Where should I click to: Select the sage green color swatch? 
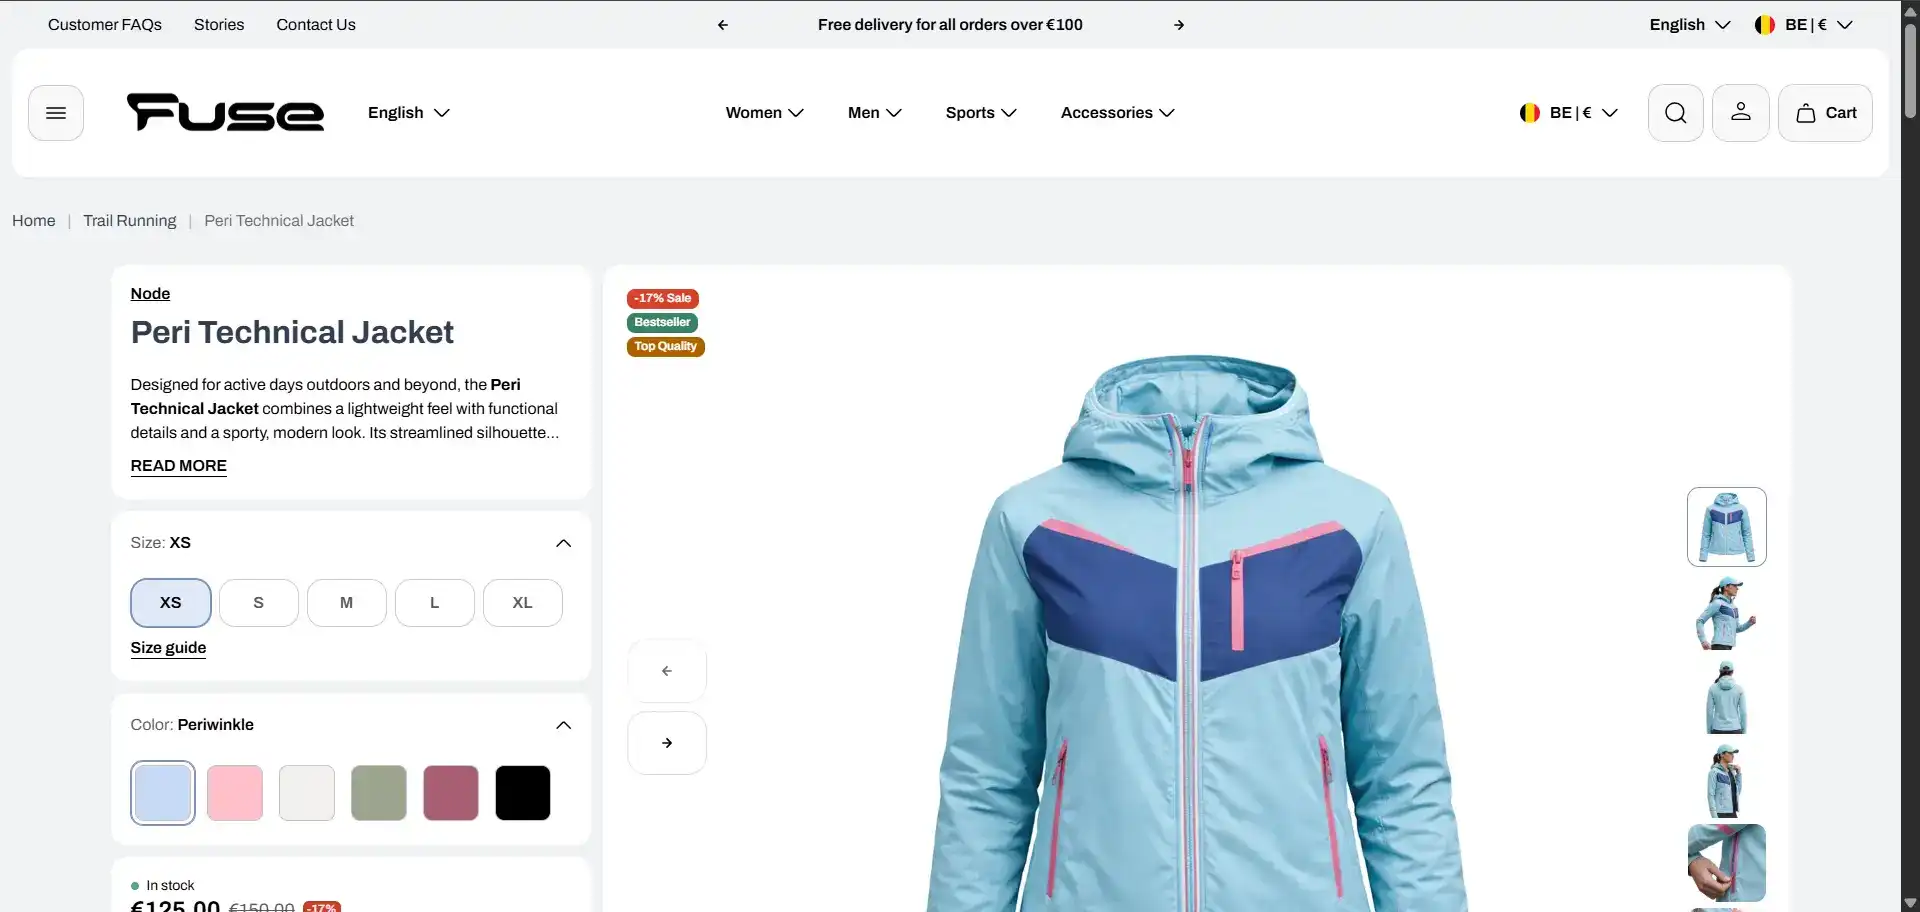(x=379, y=793)
